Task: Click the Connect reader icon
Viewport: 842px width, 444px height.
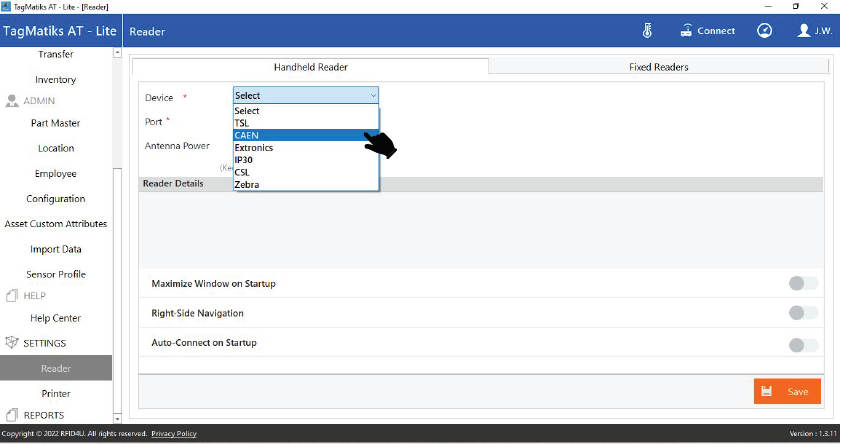Action: click(687, 31)
